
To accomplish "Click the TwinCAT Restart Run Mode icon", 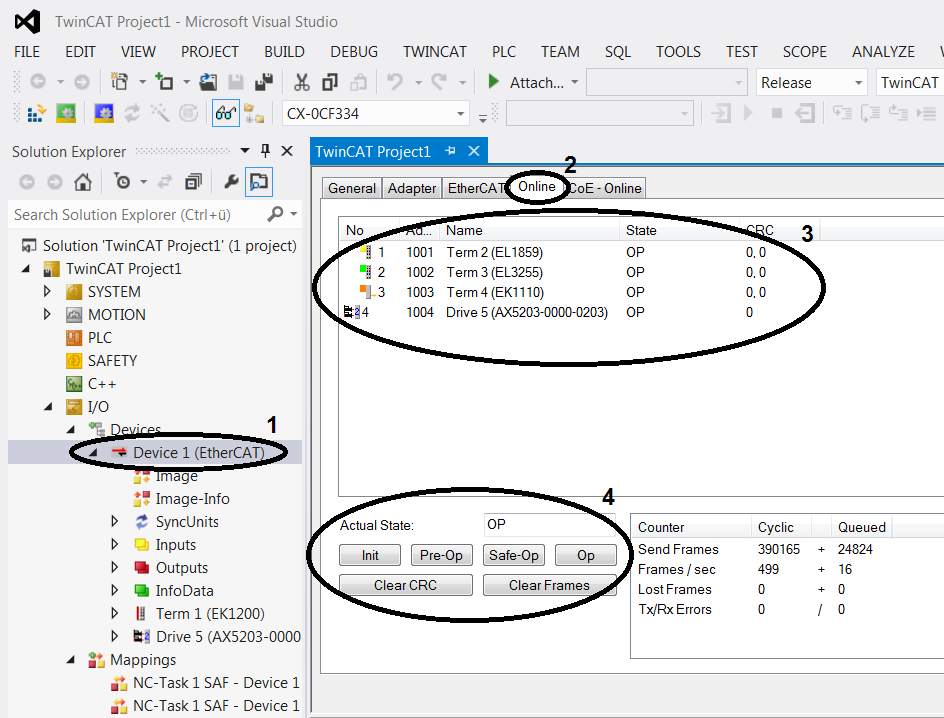I will click(66, 113).
